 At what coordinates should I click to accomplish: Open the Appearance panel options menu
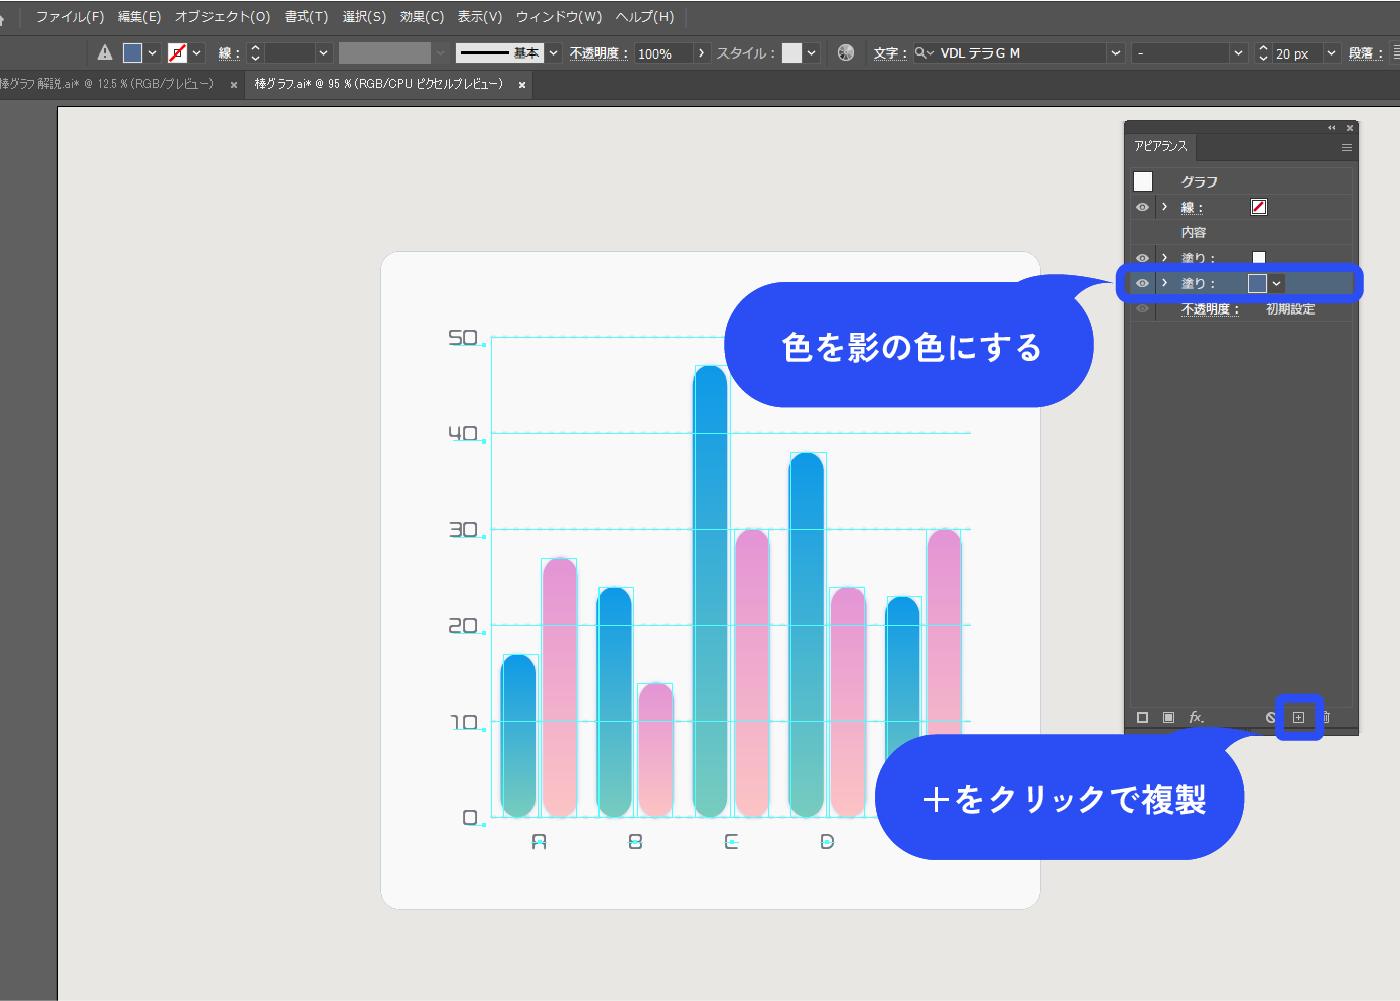1347,147
